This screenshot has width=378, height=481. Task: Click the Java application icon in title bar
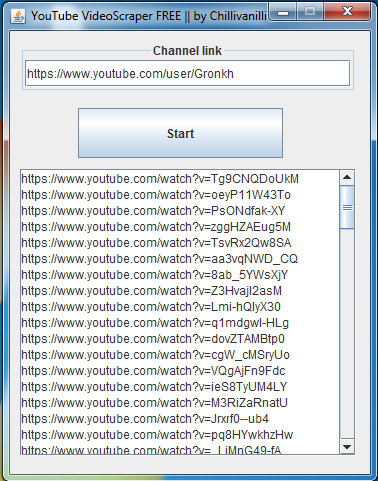(18, 16)
